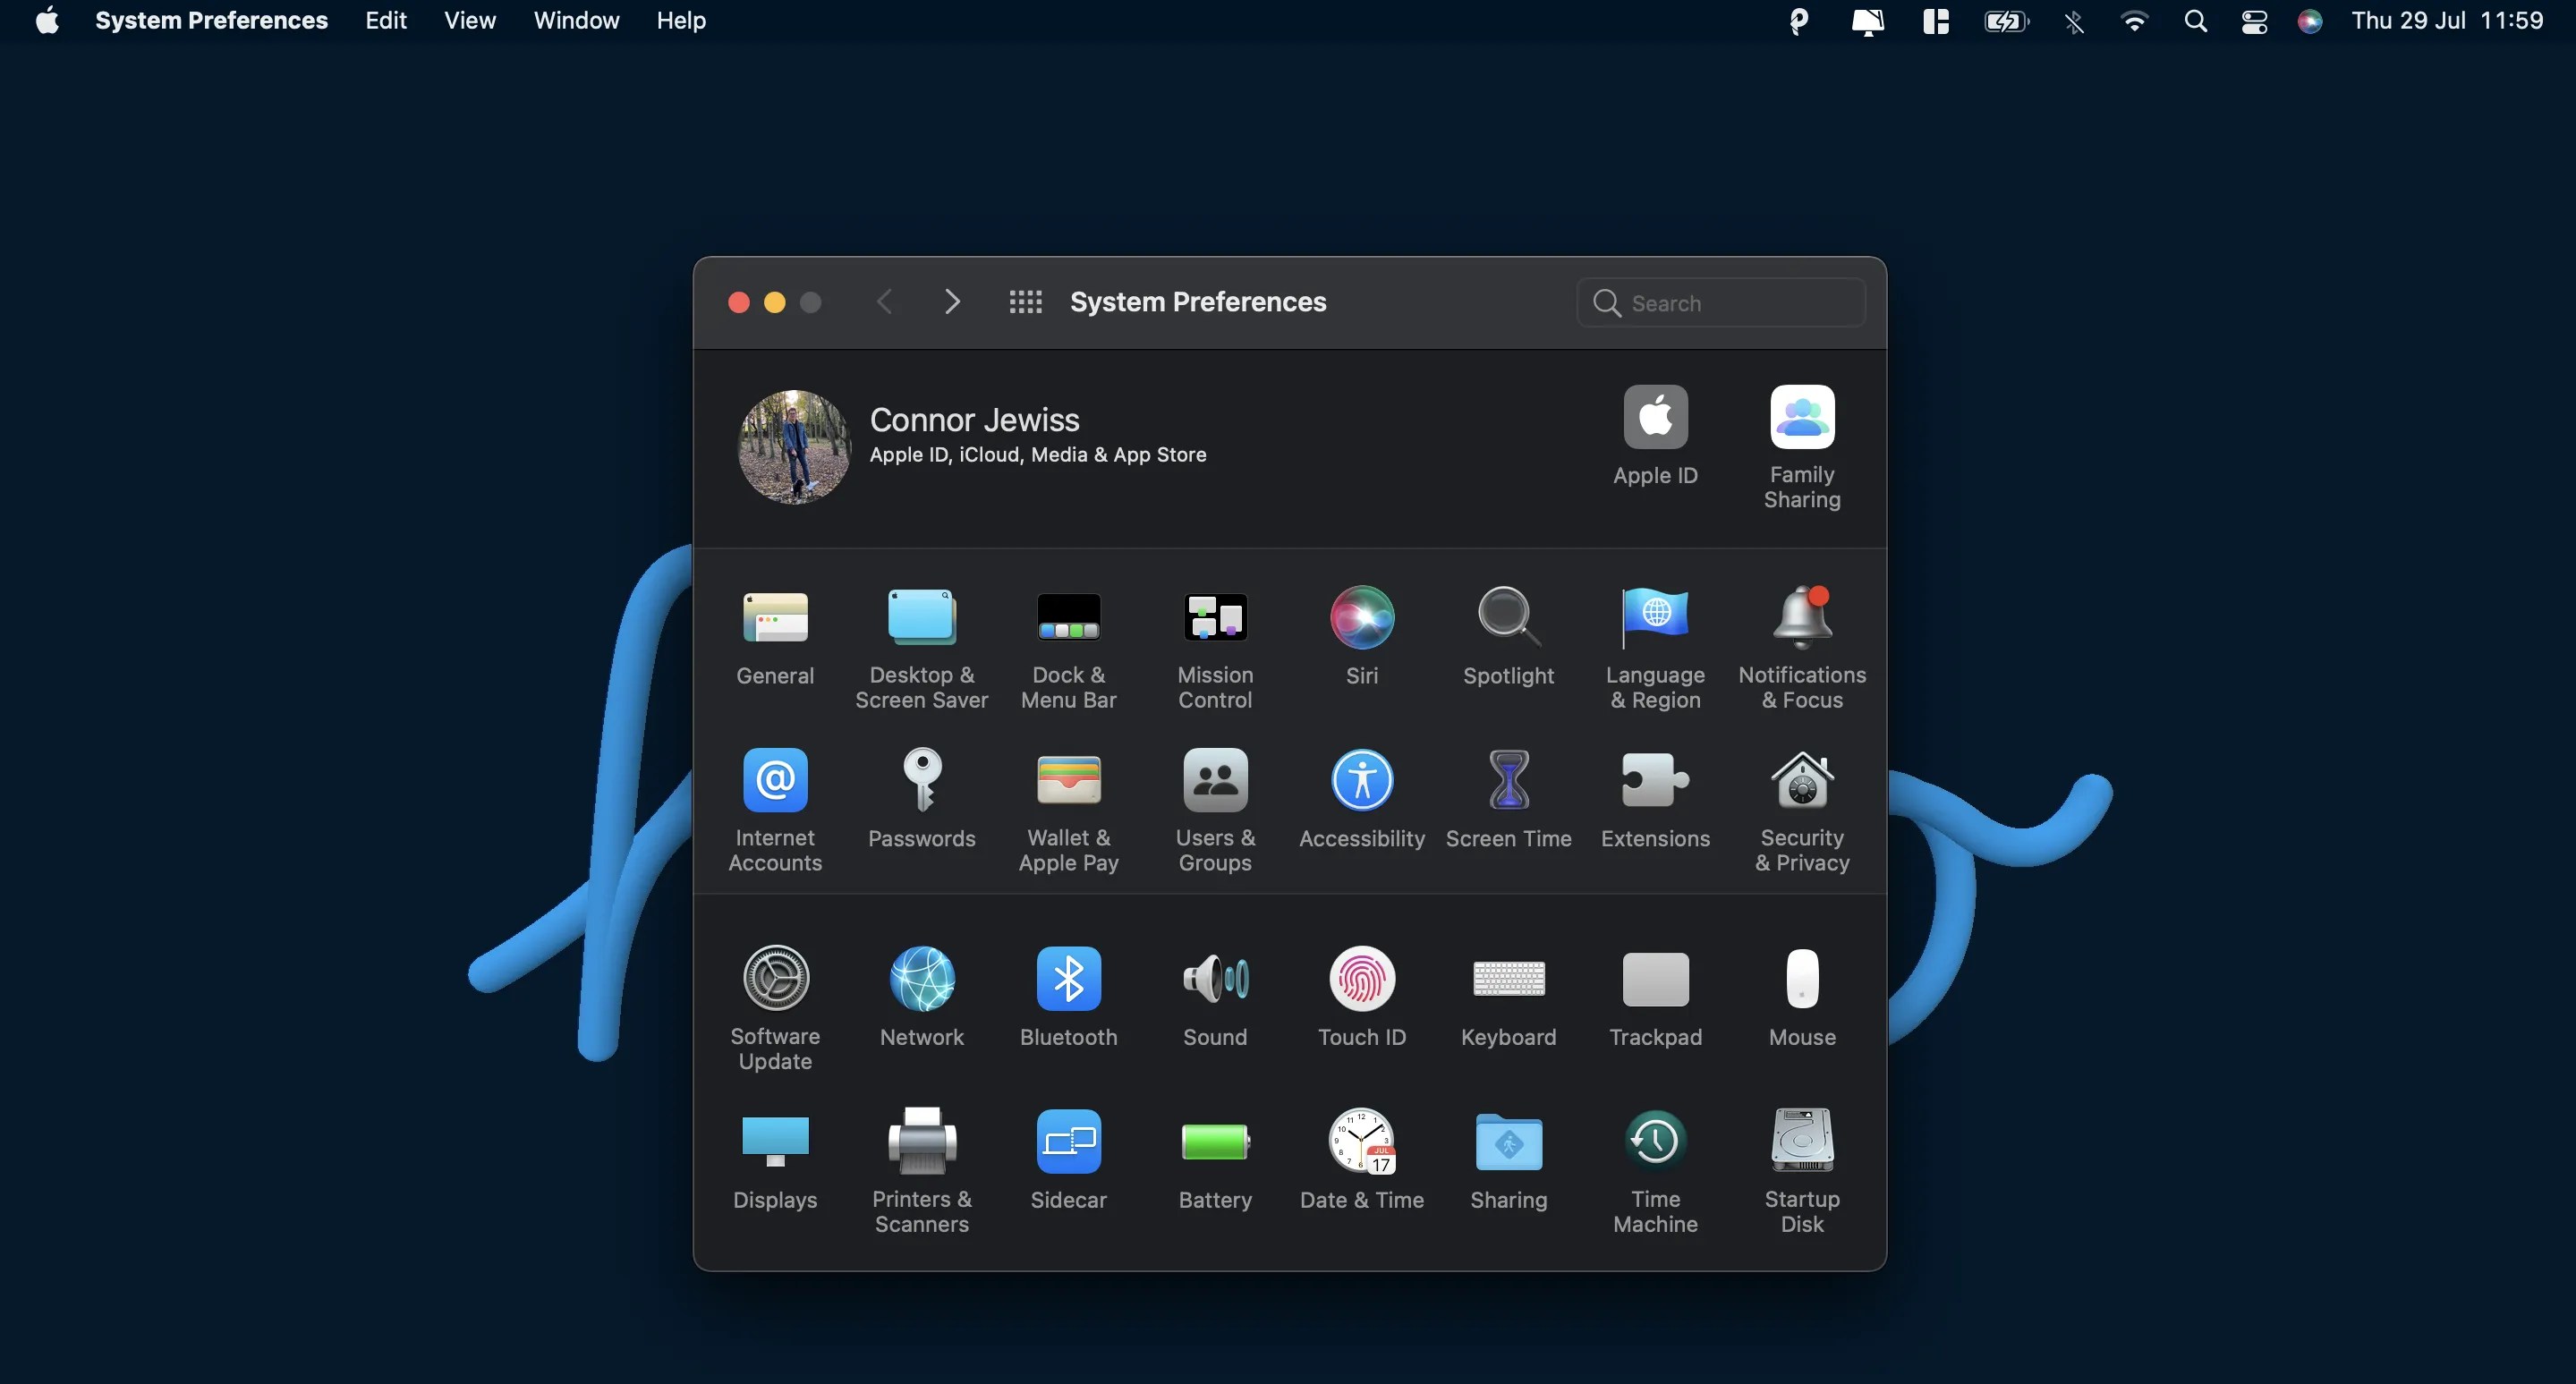
Task: Click the date and time in menu bar
Action: [2446, 20]
